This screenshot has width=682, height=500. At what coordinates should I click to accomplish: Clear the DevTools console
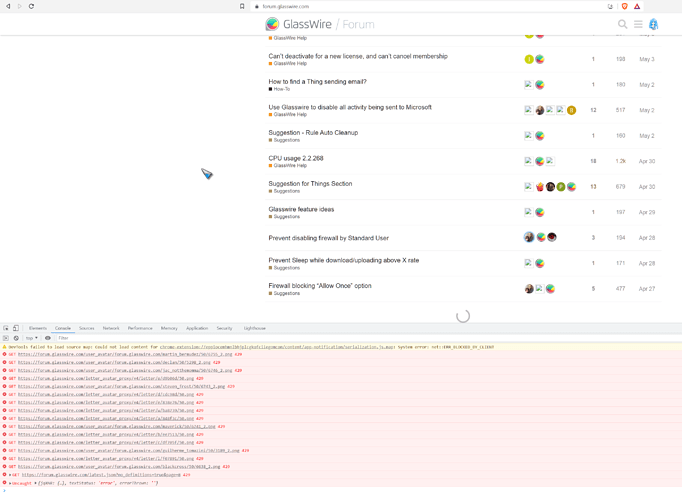pos(16,338)
